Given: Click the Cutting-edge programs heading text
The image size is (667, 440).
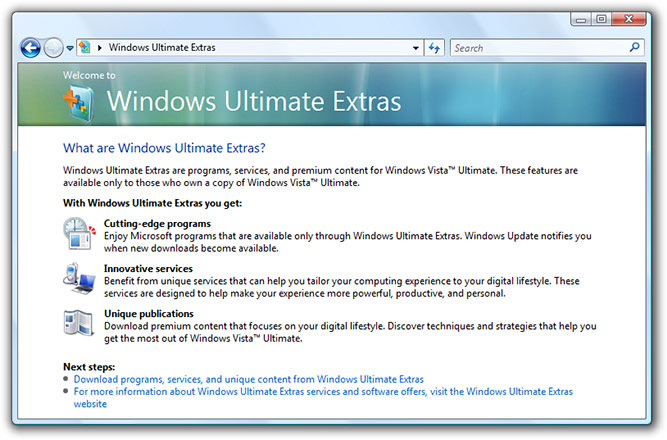Looking at the screenshot, I should click(x=157, y=223).
